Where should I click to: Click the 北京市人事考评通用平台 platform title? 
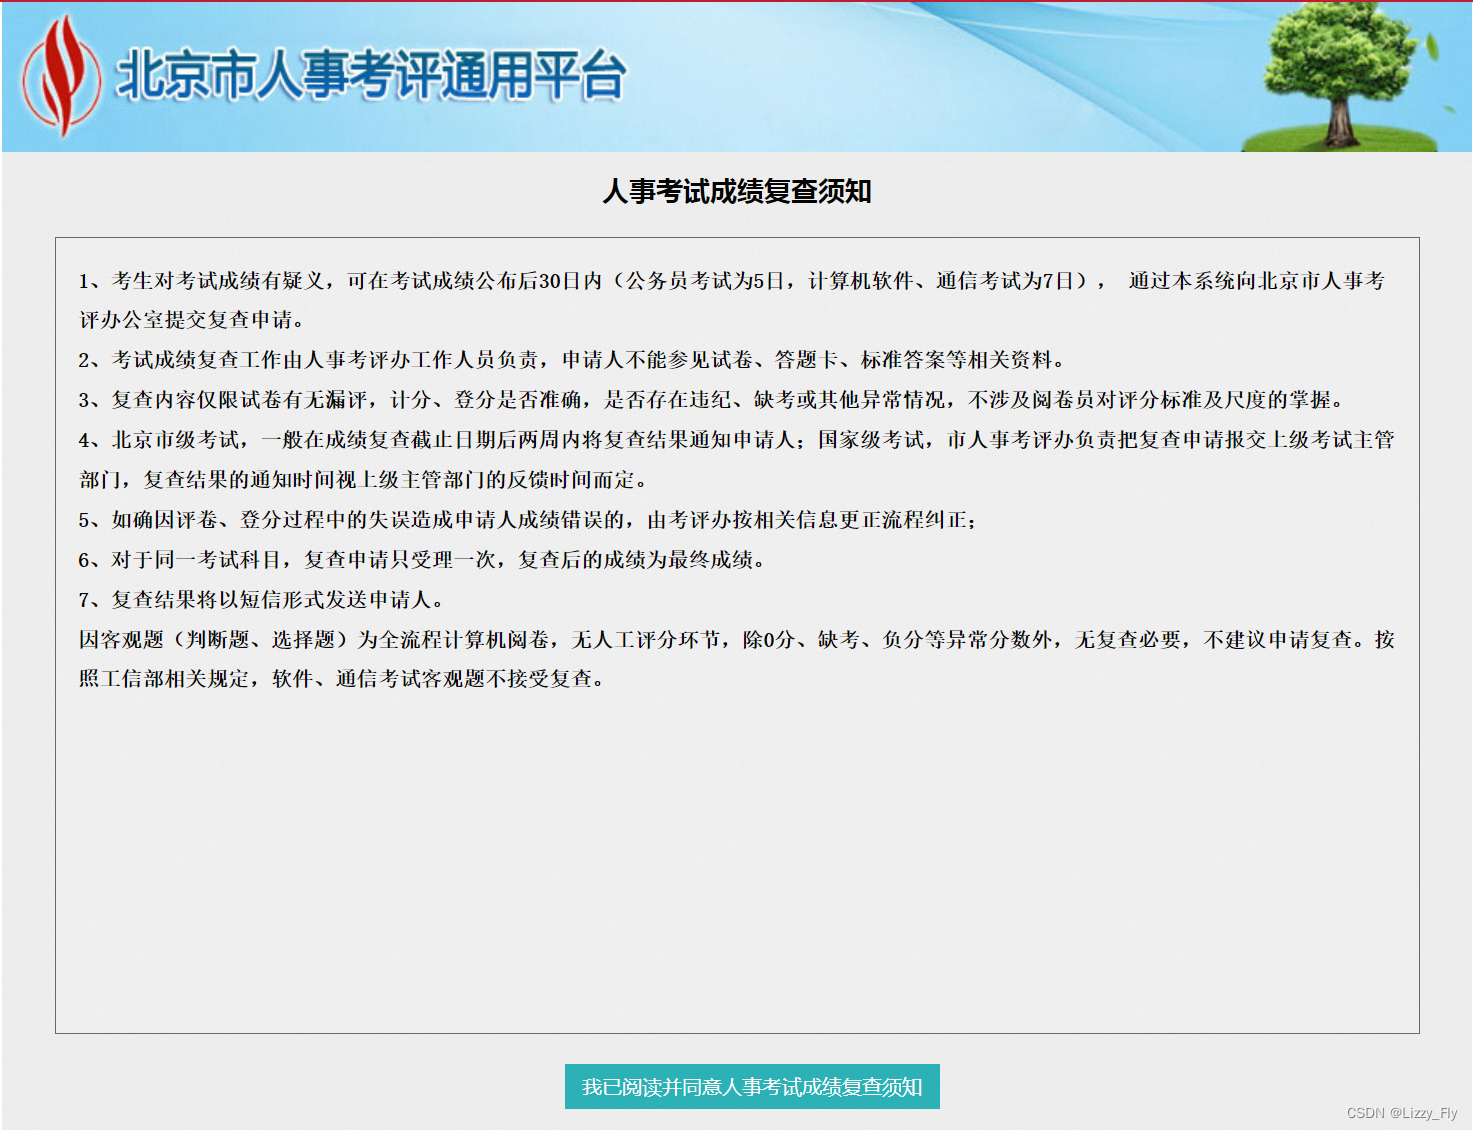pyautogui.click(x=370, y=70)
